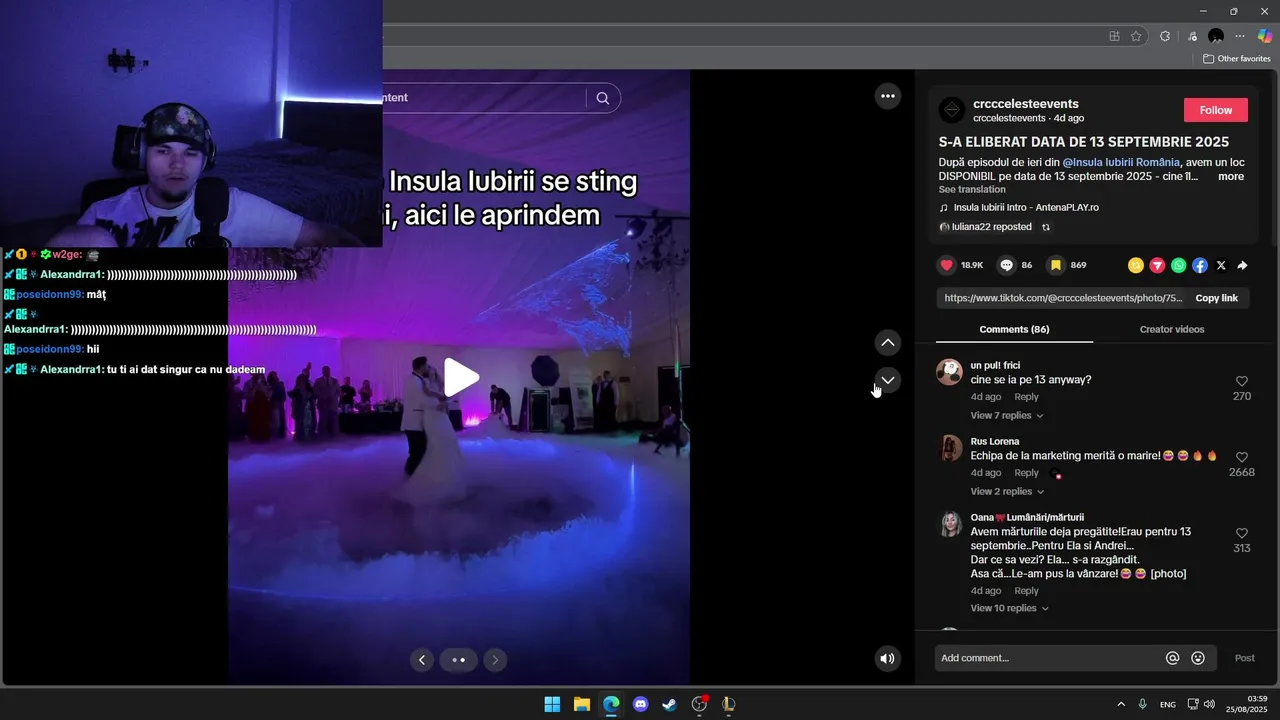1280x720 pixels.
Task: Open Edge Settings and more menu
Action: coord(1240,36)
